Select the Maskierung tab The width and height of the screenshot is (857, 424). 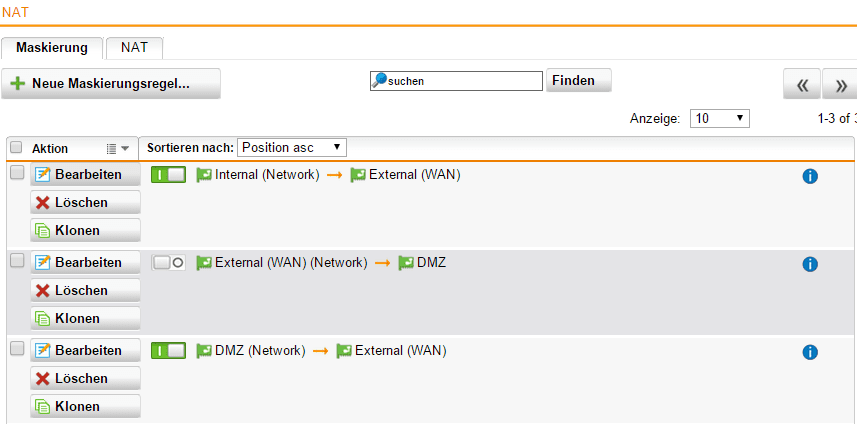(52, 47)
